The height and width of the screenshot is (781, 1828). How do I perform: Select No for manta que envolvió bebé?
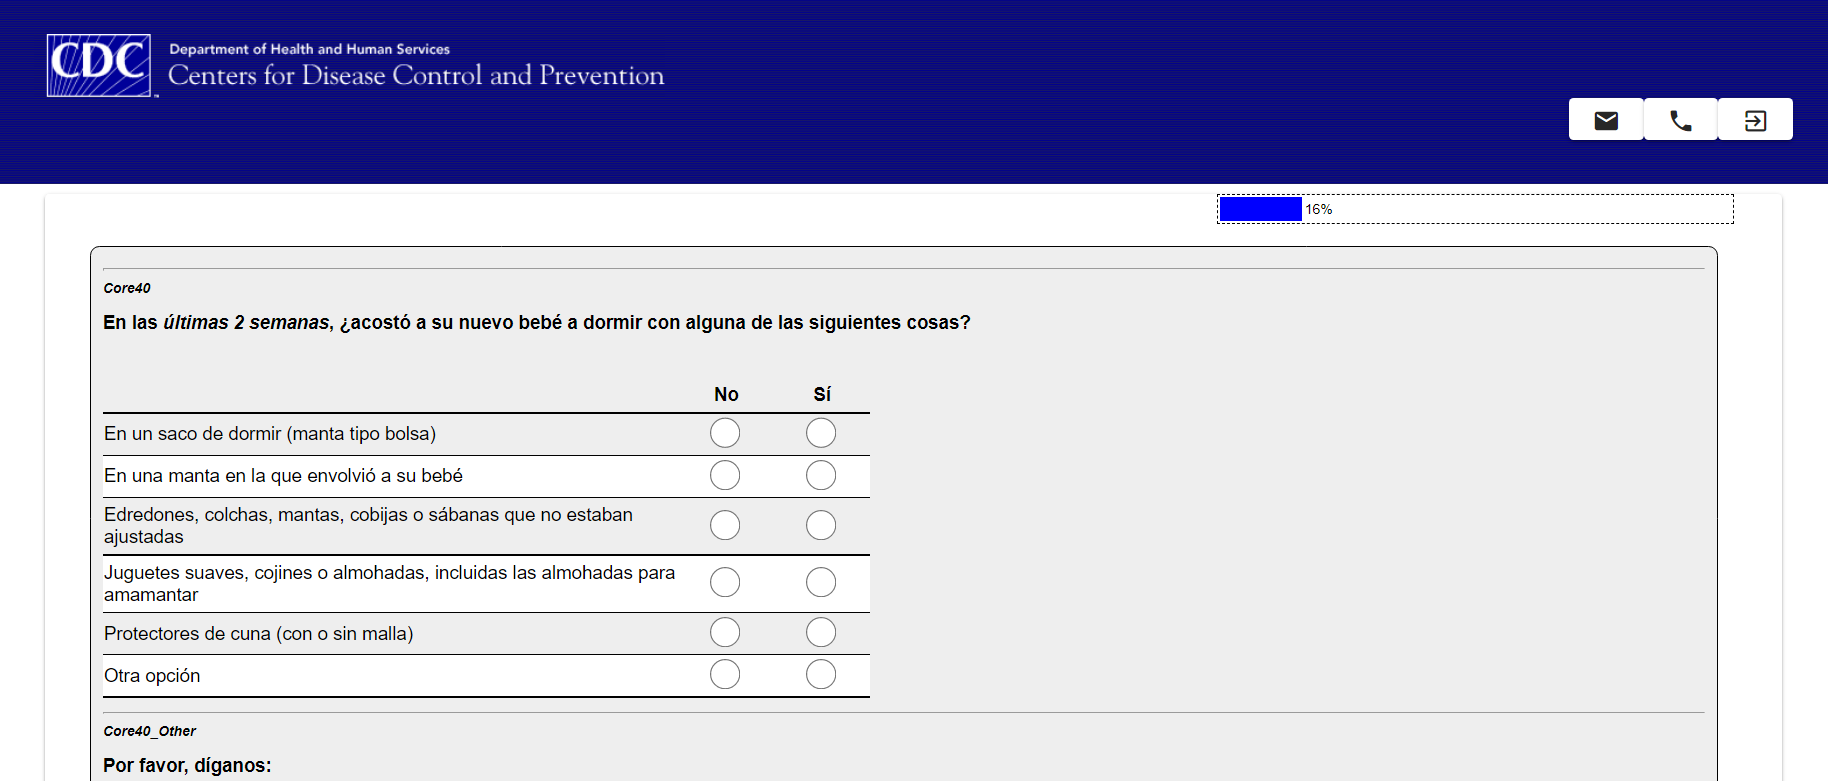pyautogui.click(x=725, y=475)
